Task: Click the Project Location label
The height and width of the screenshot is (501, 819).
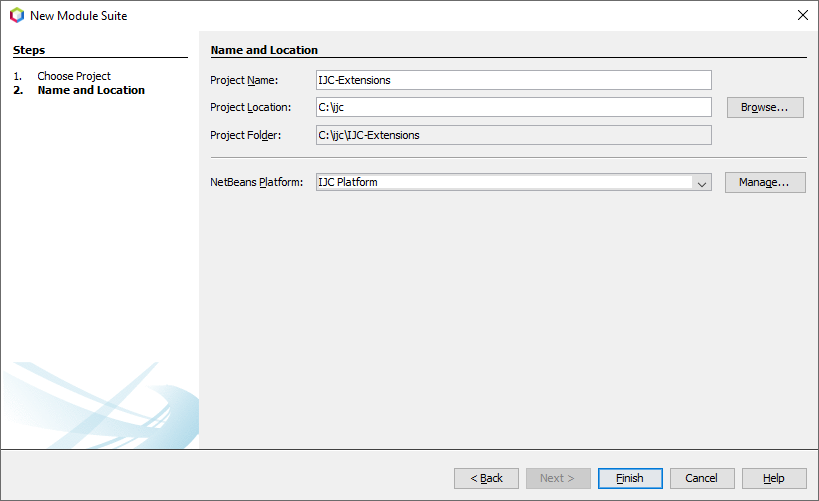Action: pos(250,107)
